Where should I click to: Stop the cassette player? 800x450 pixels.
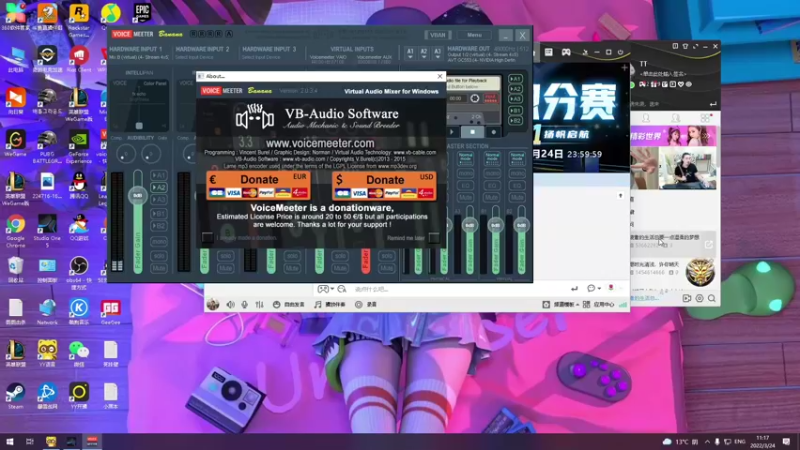tap(472, 132)
